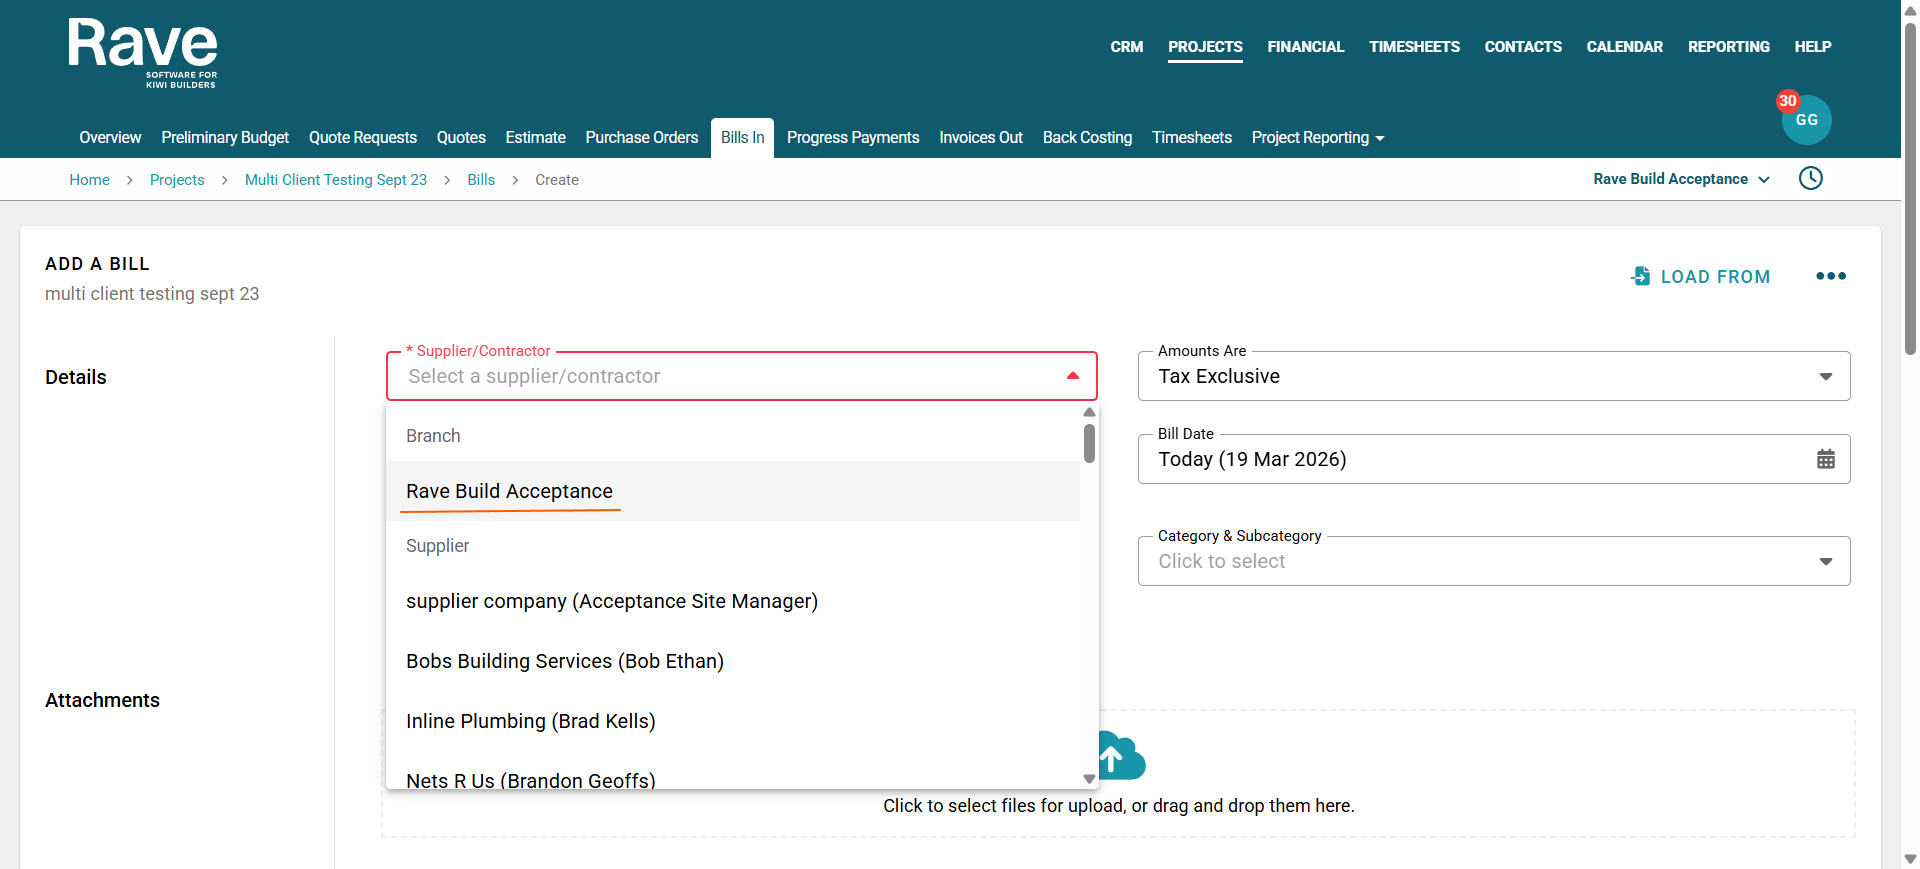Collapse the Supplier/Contractor dropdown

pyautogui.click(x=1072, y=377)
